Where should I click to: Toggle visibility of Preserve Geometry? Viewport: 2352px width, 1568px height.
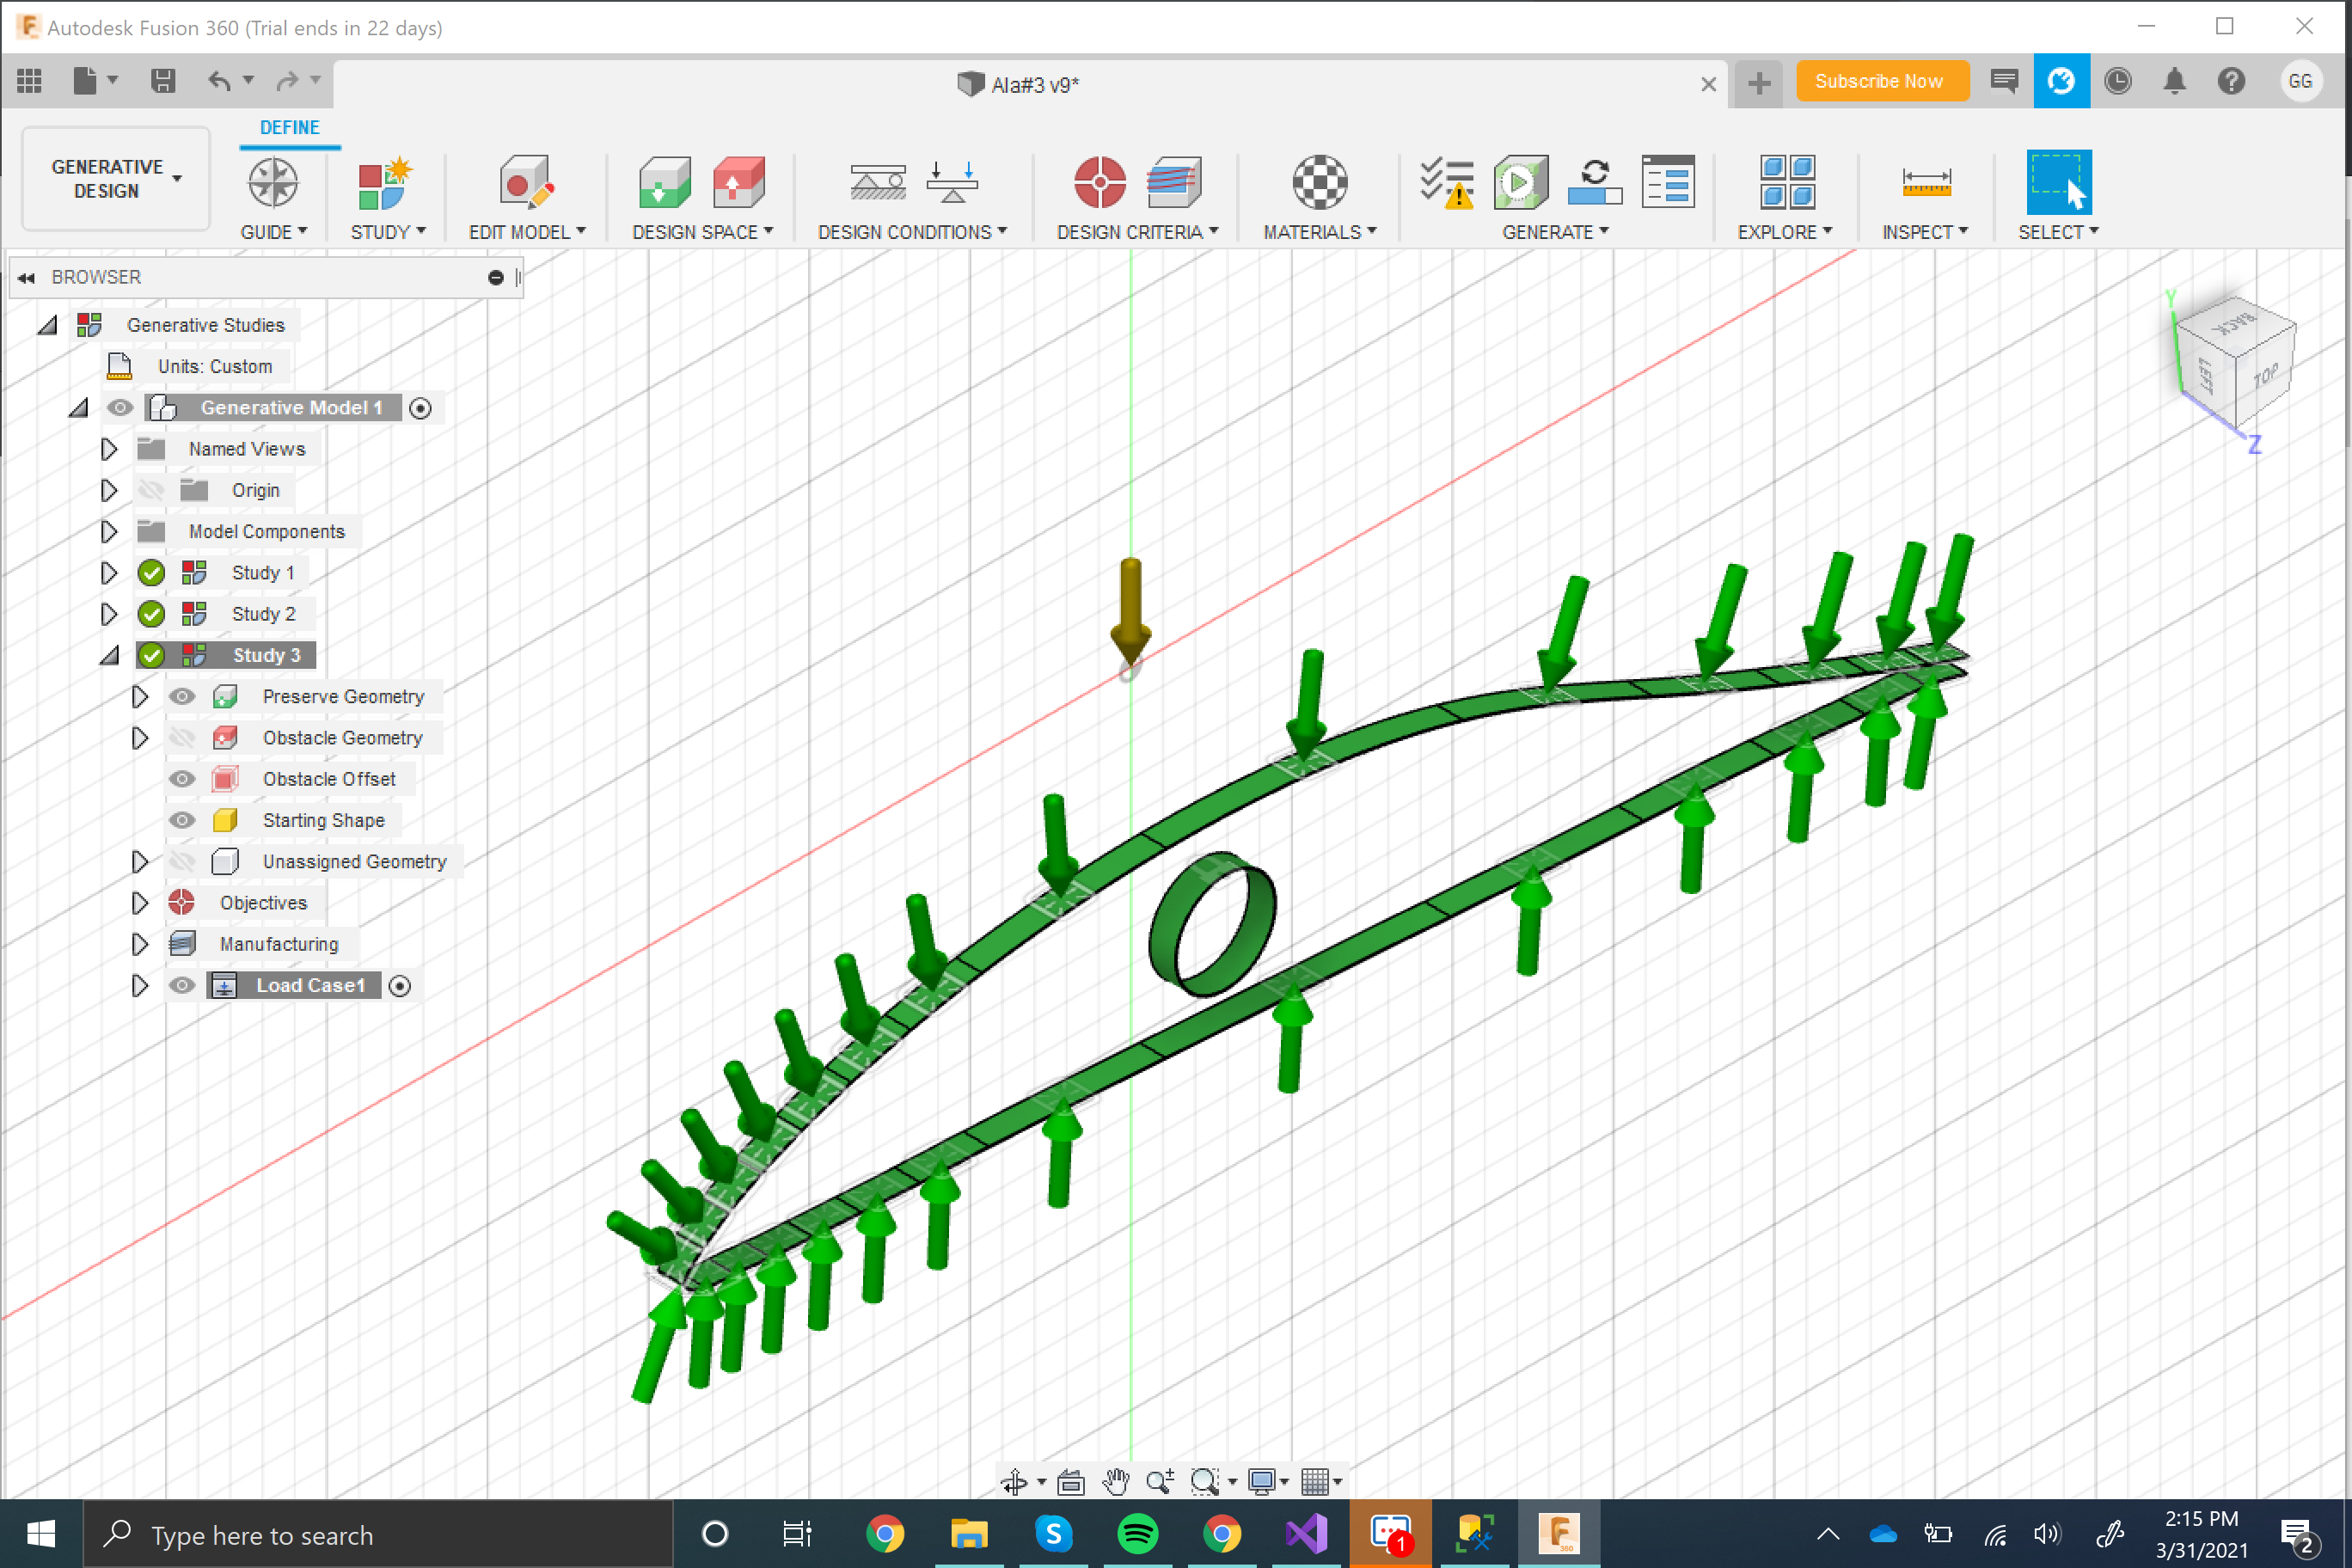click(x=181, y=696)
